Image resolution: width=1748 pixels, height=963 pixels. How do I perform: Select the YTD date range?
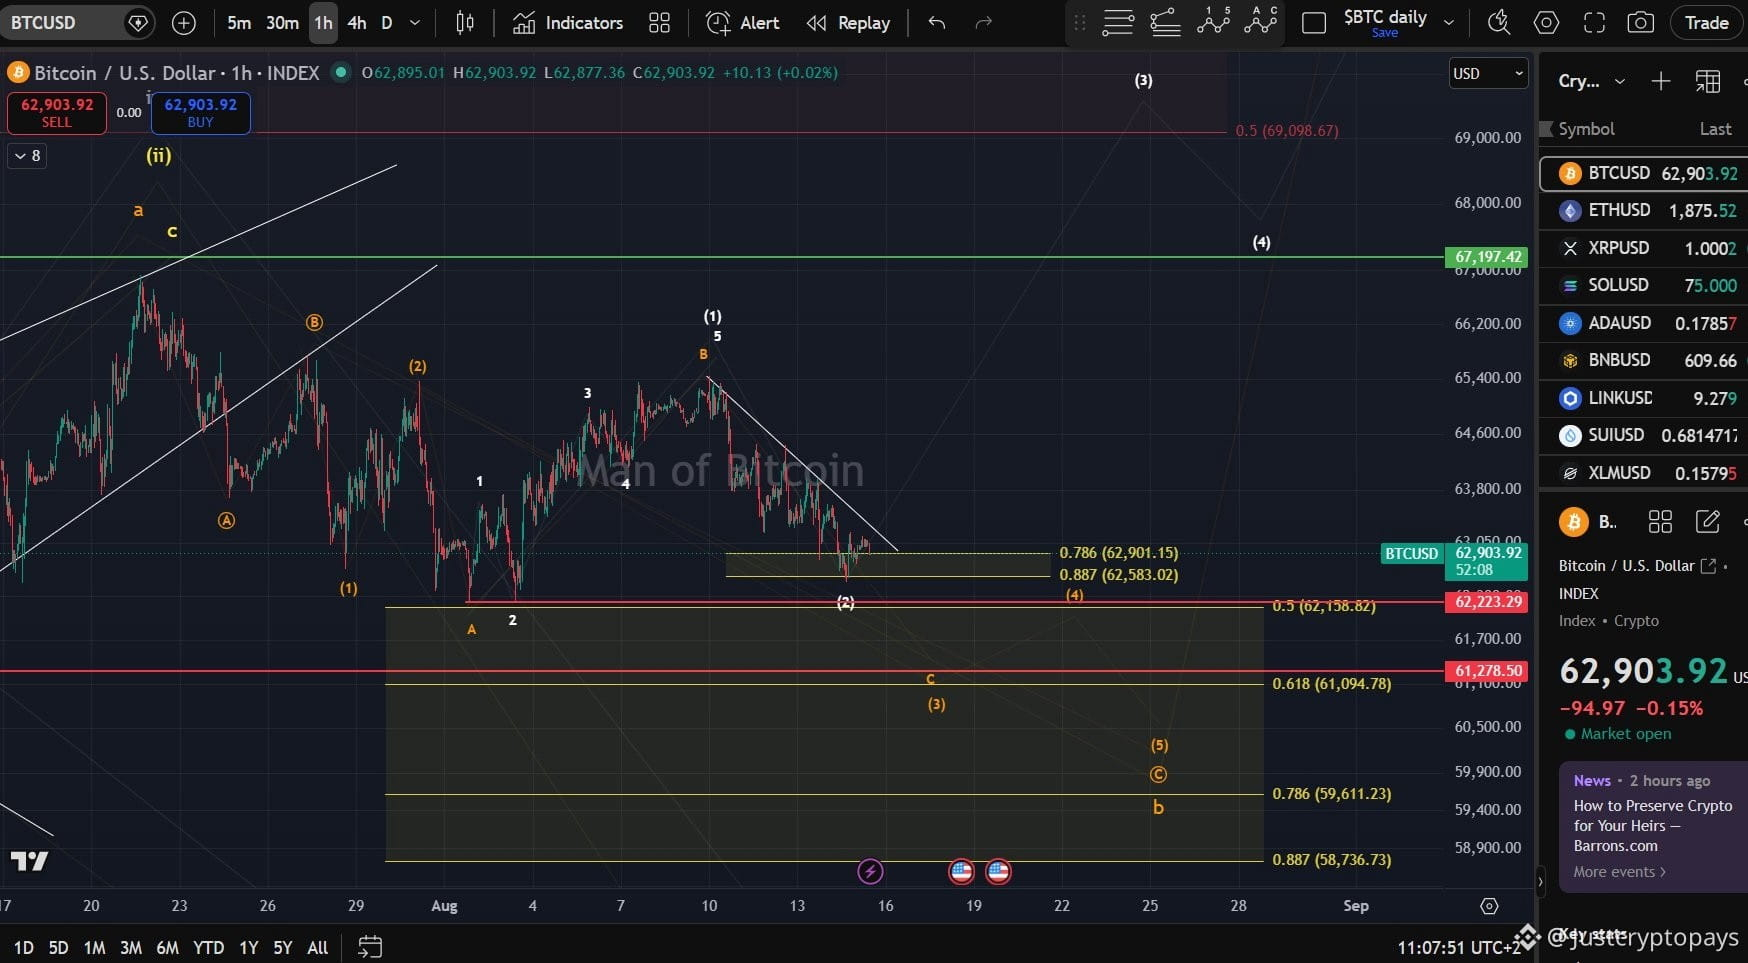coord(208,947)
